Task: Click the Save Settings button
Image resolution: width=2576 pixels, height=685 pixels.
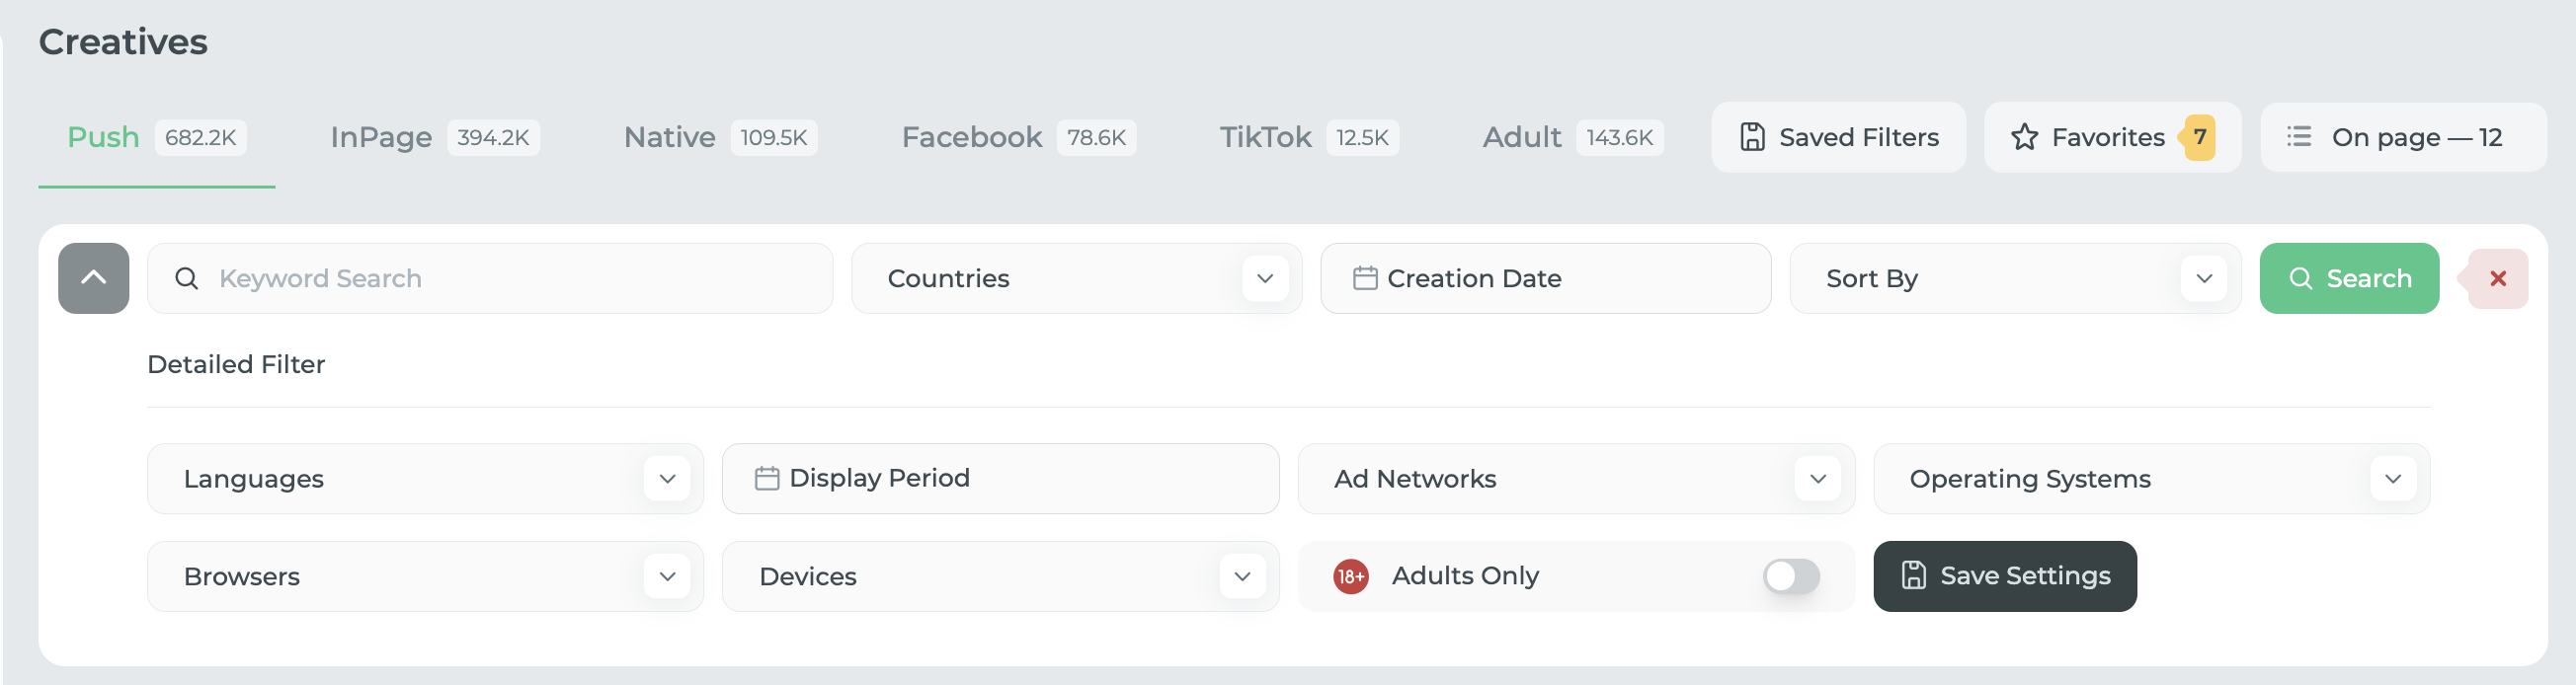Action: click(x=2004, y=577)
